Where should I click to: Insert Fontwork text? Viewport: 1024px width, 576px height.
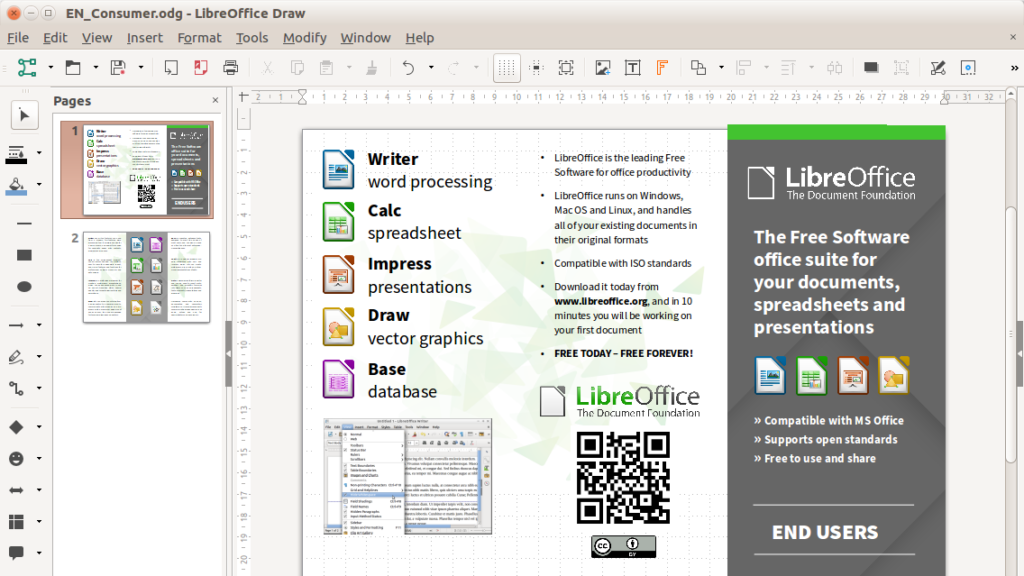[662, 67]
